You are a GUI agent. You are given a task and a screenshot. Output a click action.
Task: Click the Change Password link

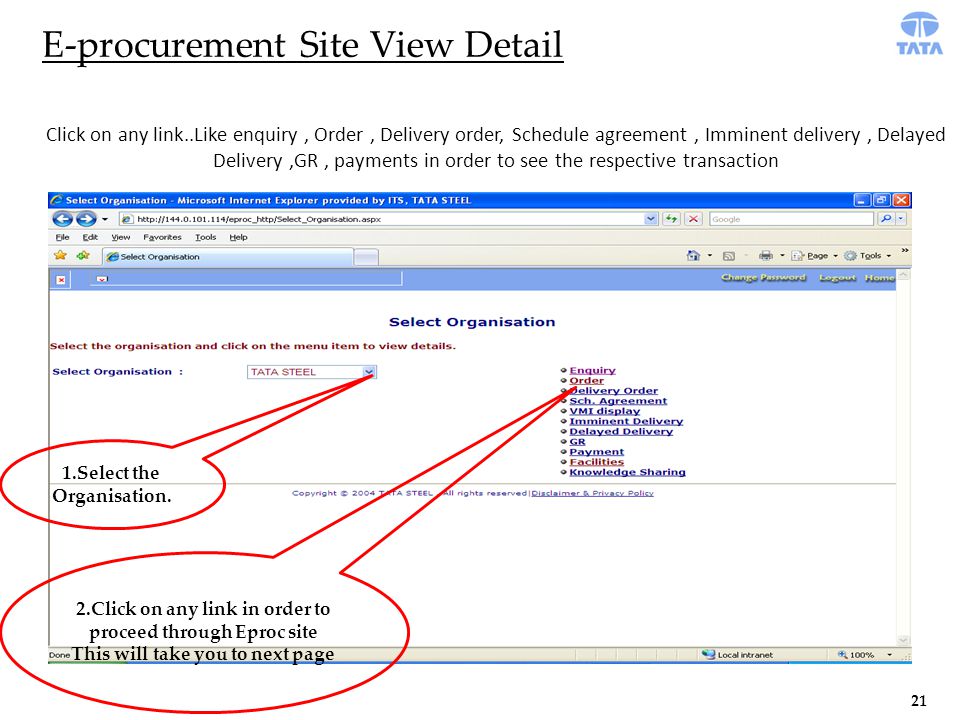[763, 278]
